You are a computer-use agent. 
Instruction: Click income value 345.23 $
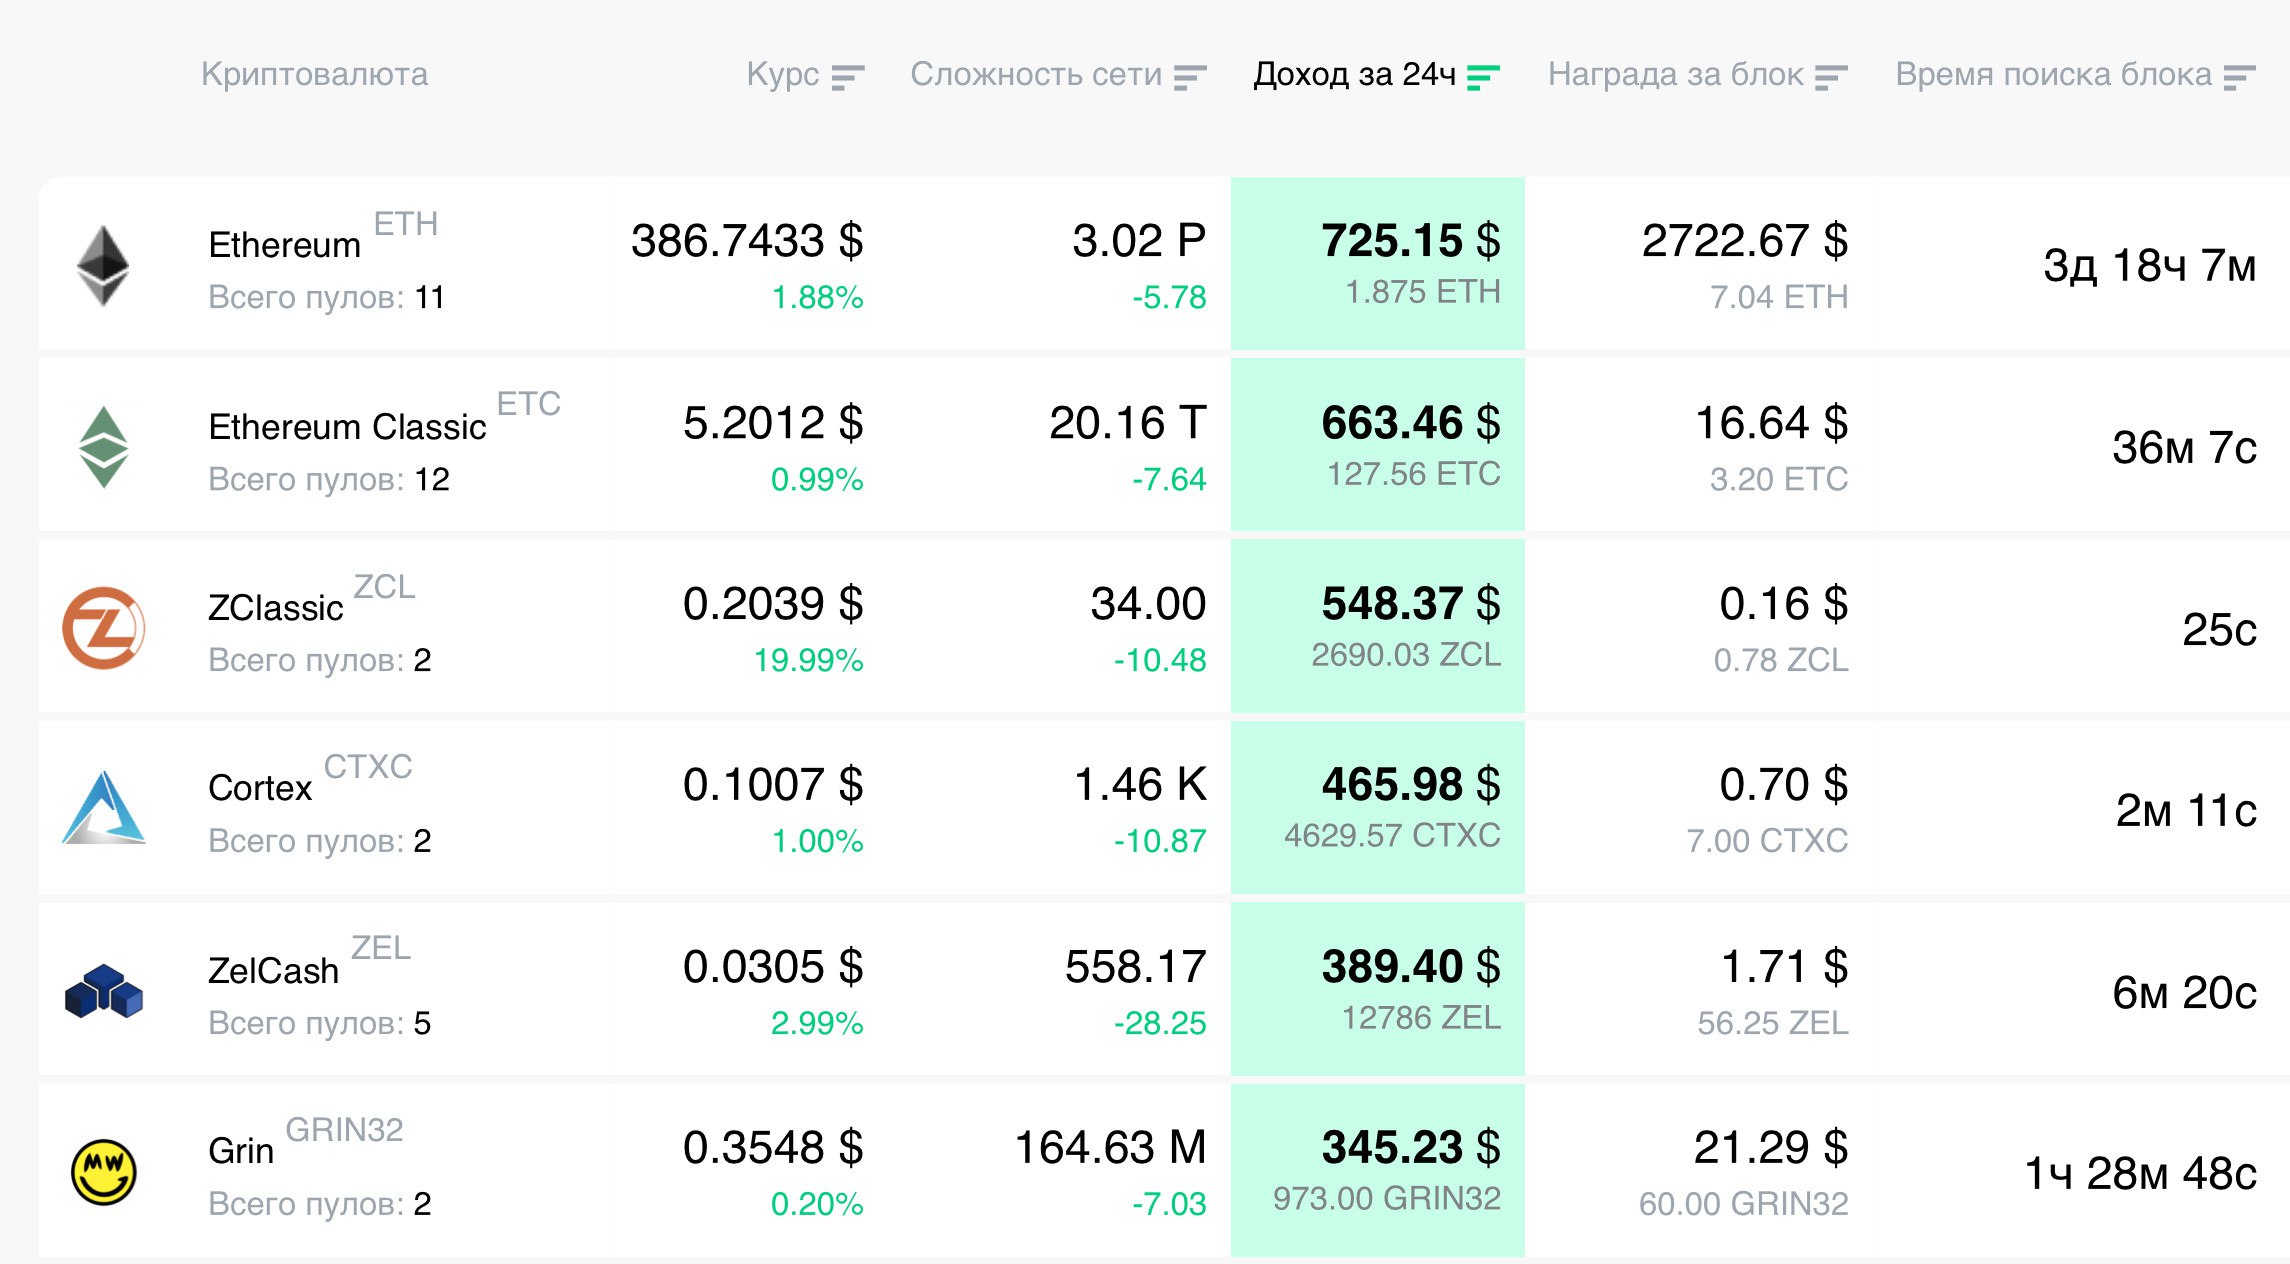(x=1411, y=1148)
